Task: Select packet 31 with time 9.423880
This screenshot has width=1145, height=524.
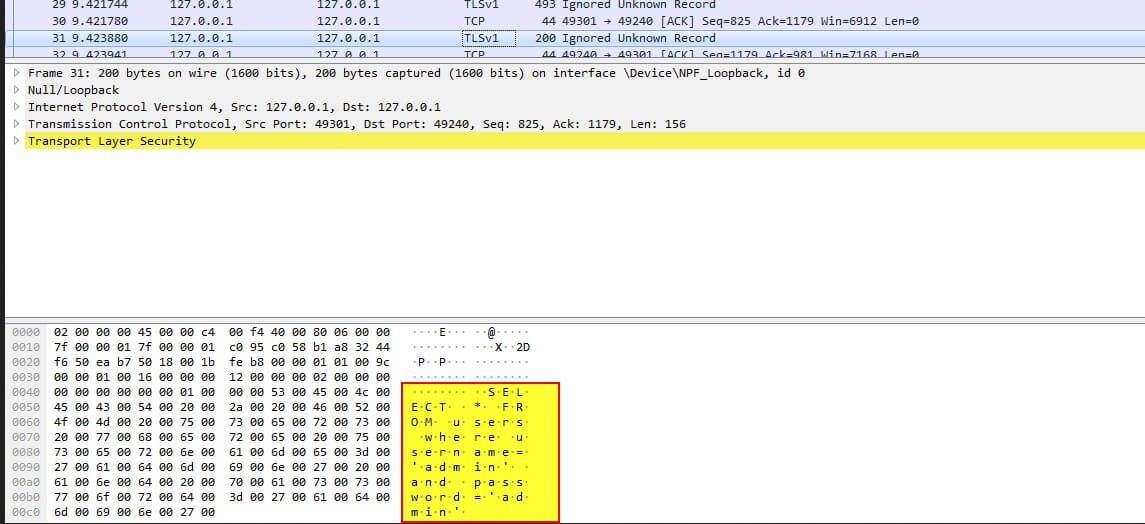Action: (575, 38)
